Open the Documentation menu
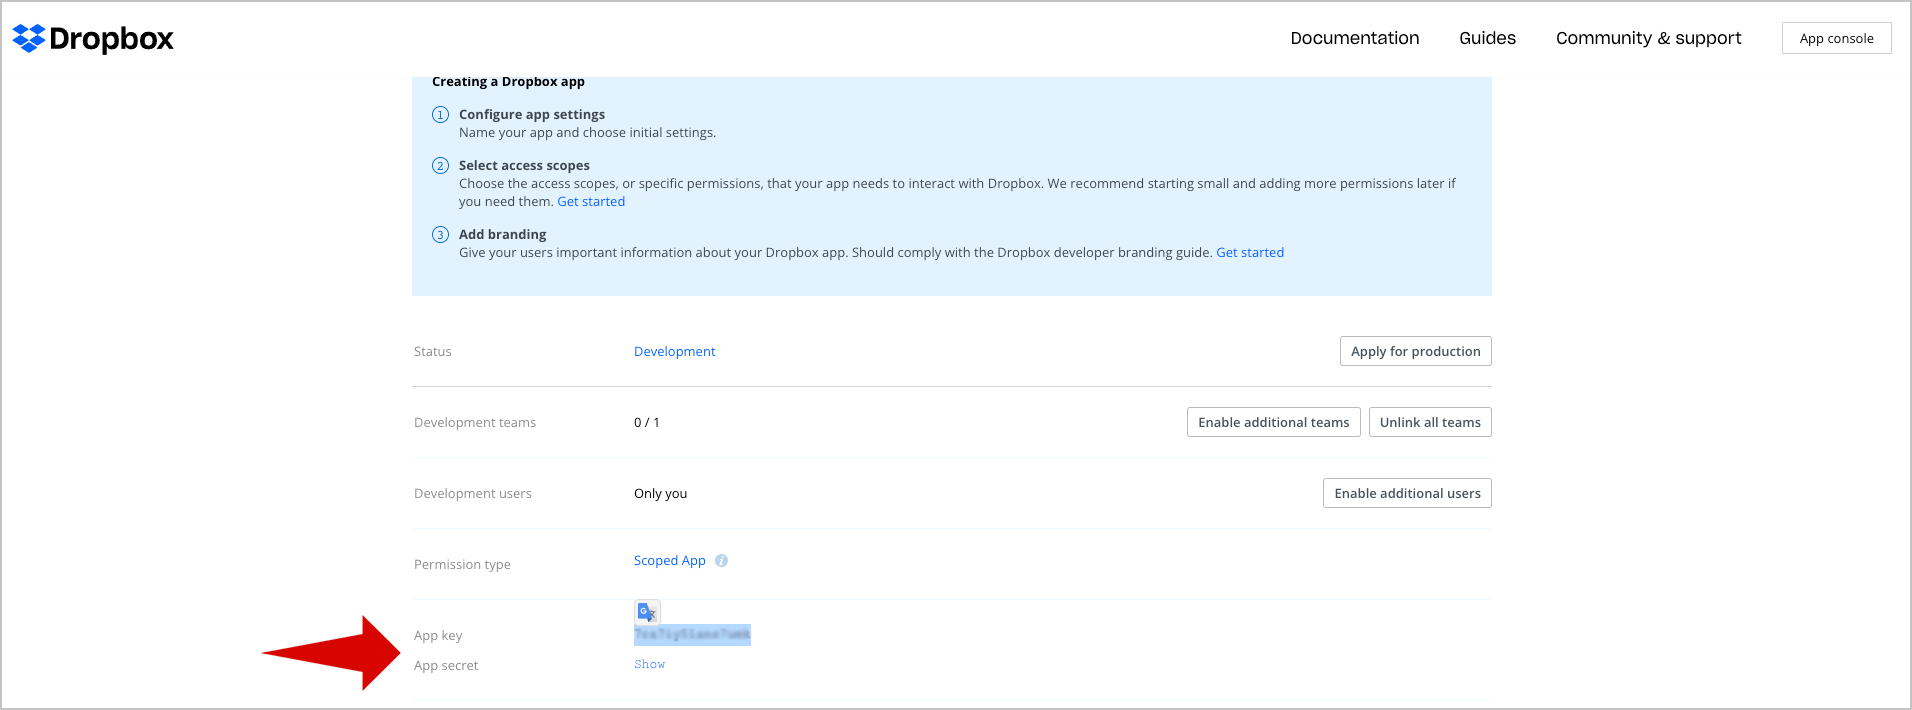 1354,38
